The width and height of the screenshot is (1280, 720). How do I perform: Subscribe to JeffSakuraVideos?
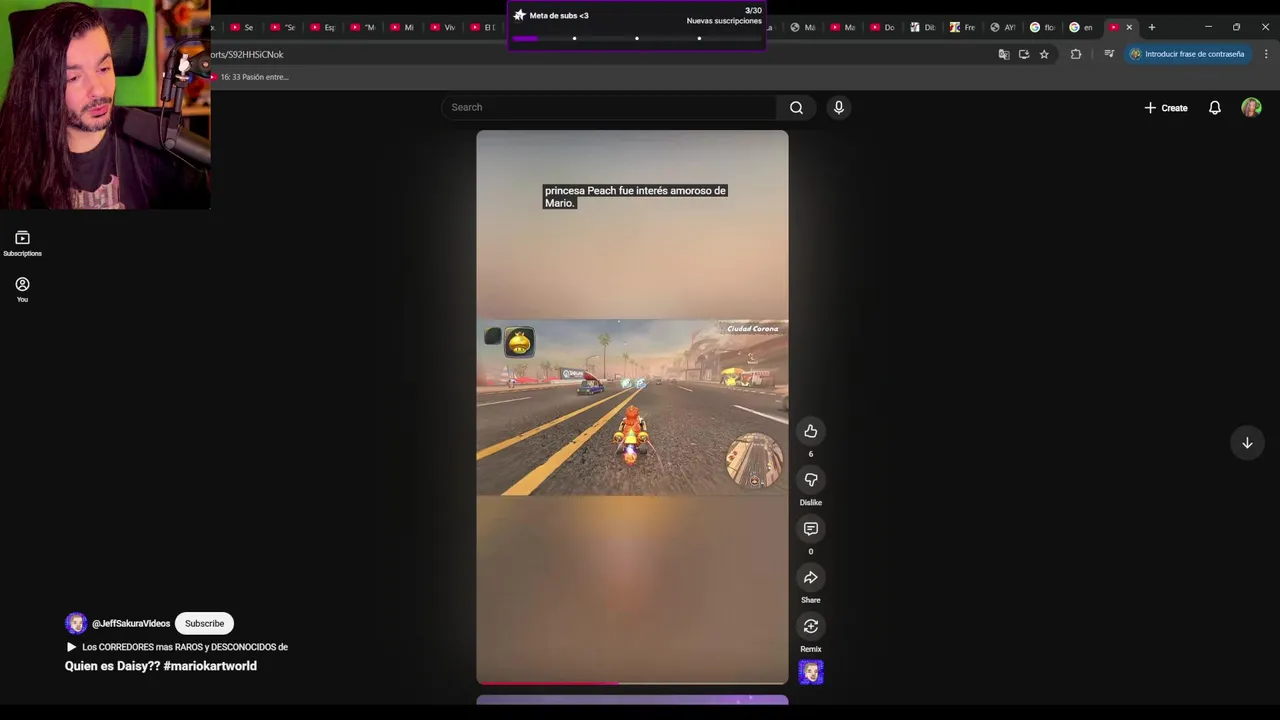[204, 623]
